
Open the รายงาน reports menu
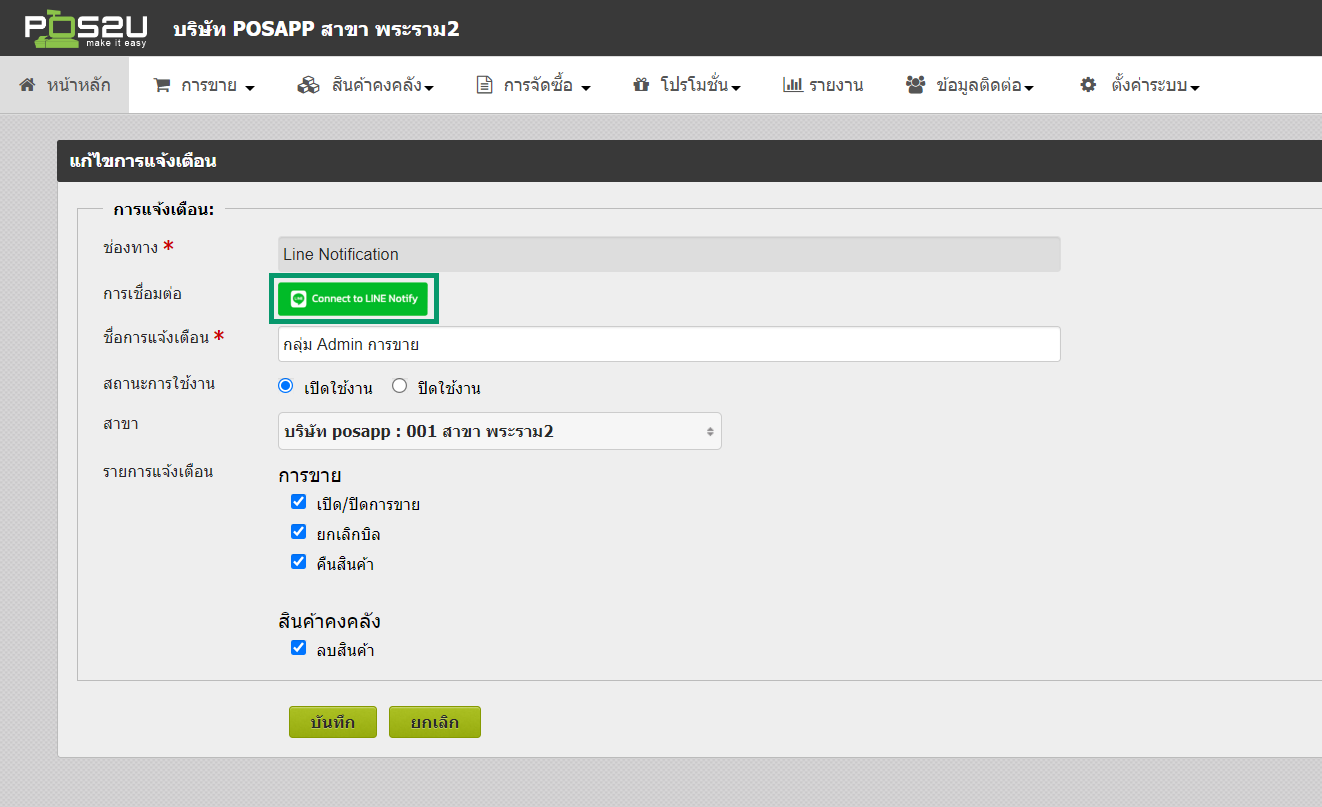click(x=823, y=85)
